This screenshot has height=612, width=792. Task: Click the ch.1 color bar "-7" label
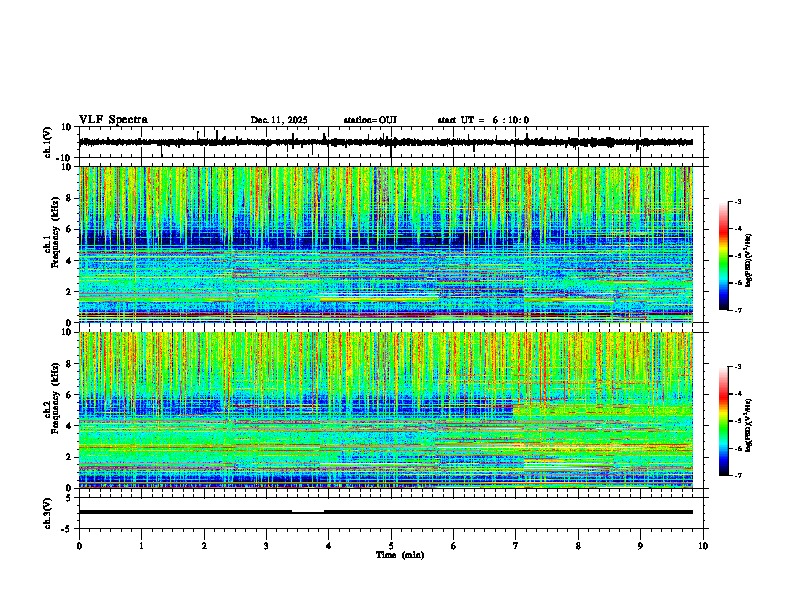(738, 311)
